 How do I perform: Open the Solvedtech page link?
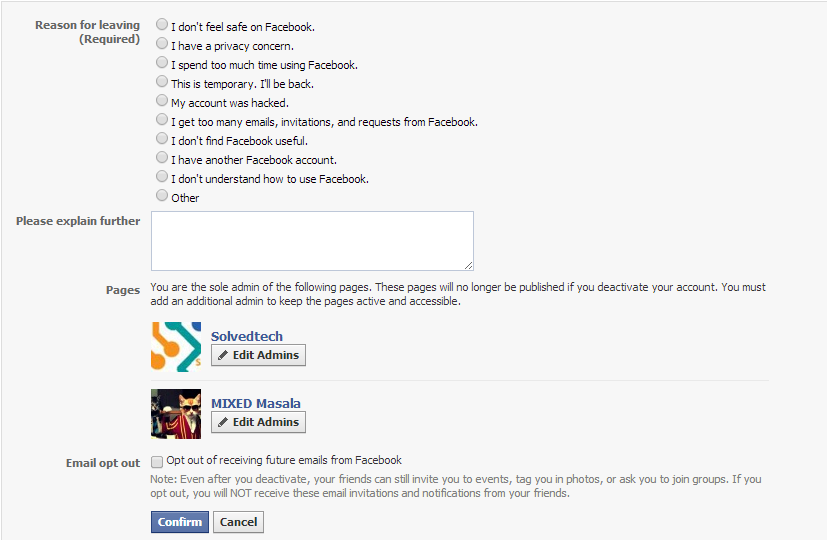[247, 337]
